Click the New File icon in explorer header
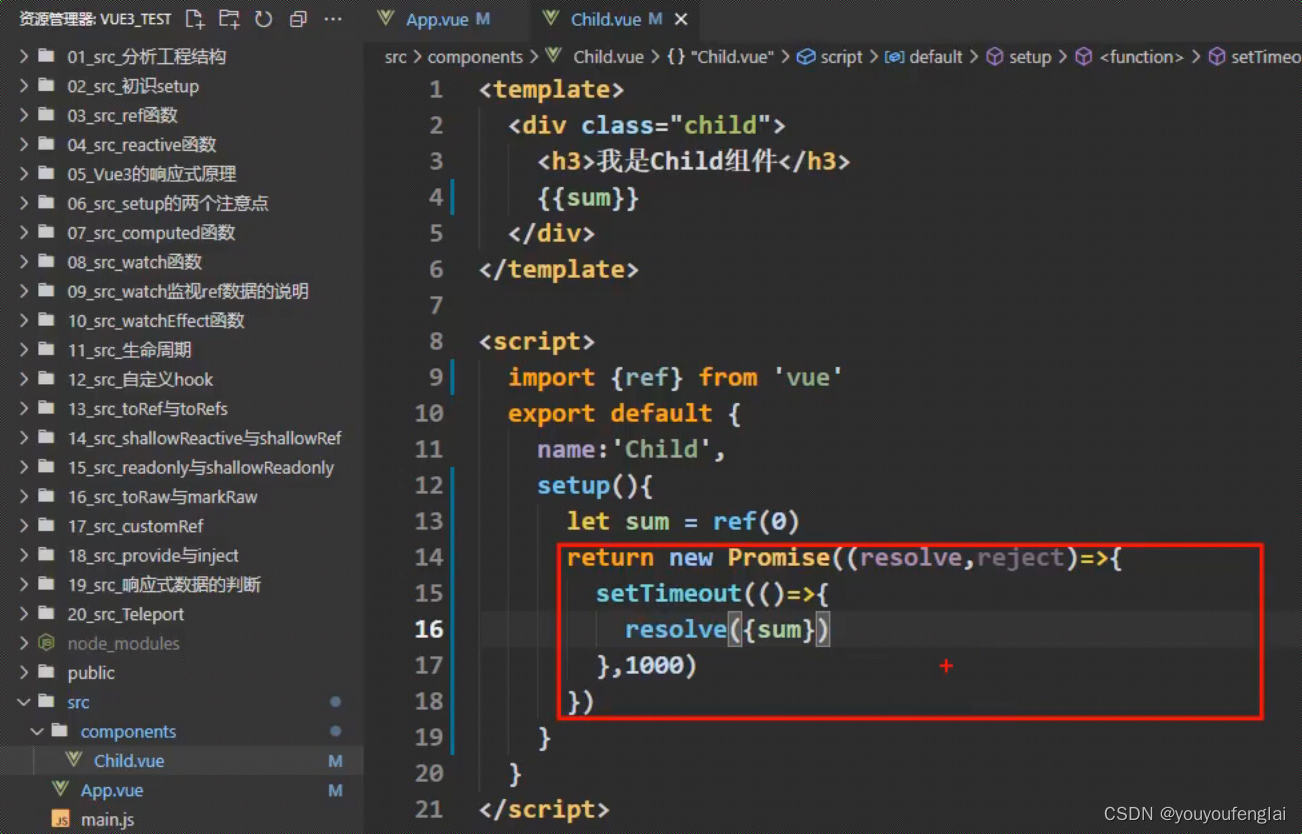This screenshot has width=1302, height=834. point(195,19)
